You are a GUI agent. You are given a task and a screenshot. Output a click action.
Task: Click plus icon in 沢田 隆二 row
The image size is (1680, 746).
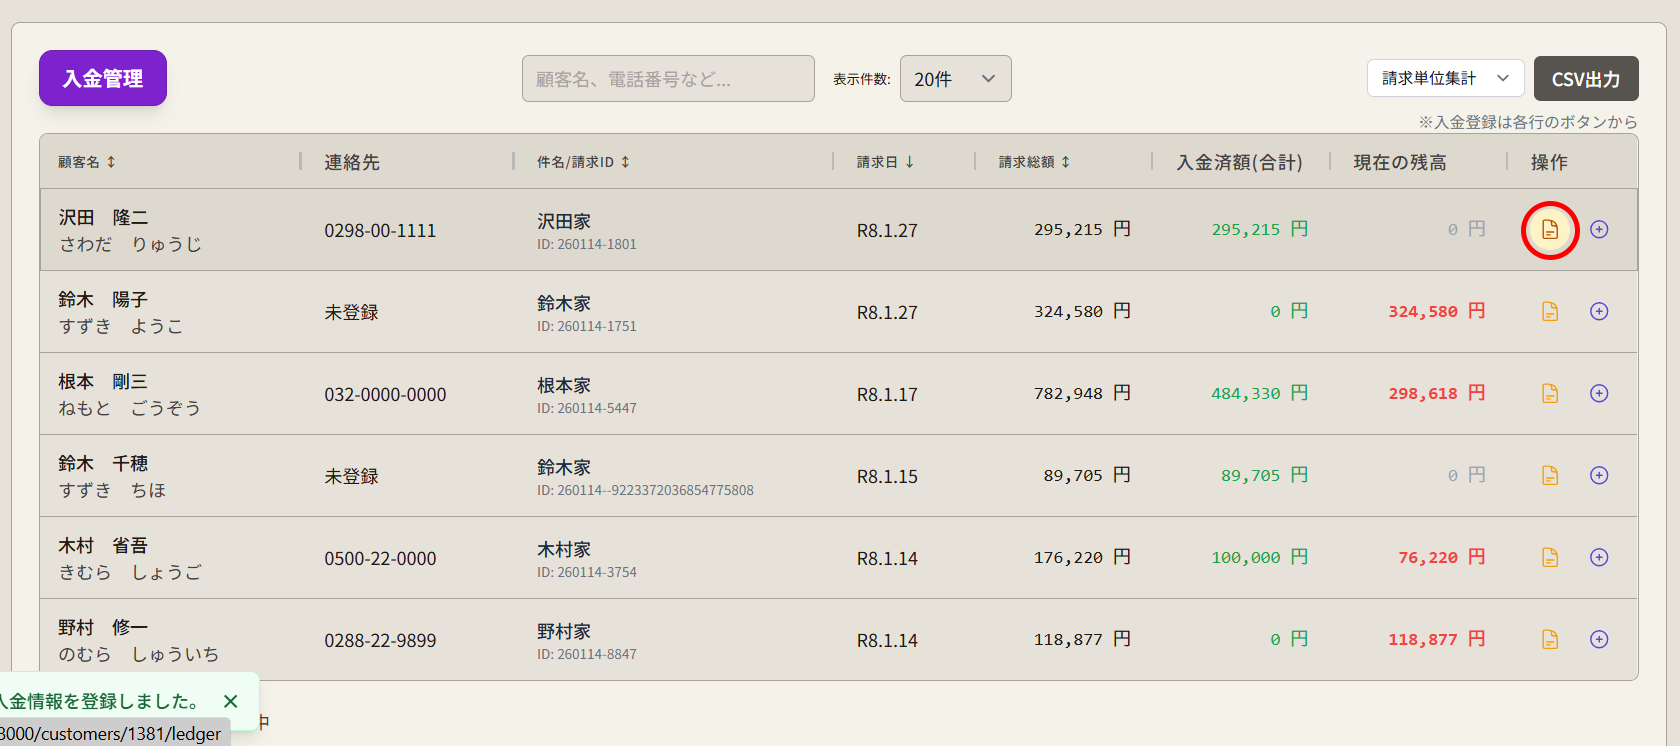click(x=1599, y=230)
